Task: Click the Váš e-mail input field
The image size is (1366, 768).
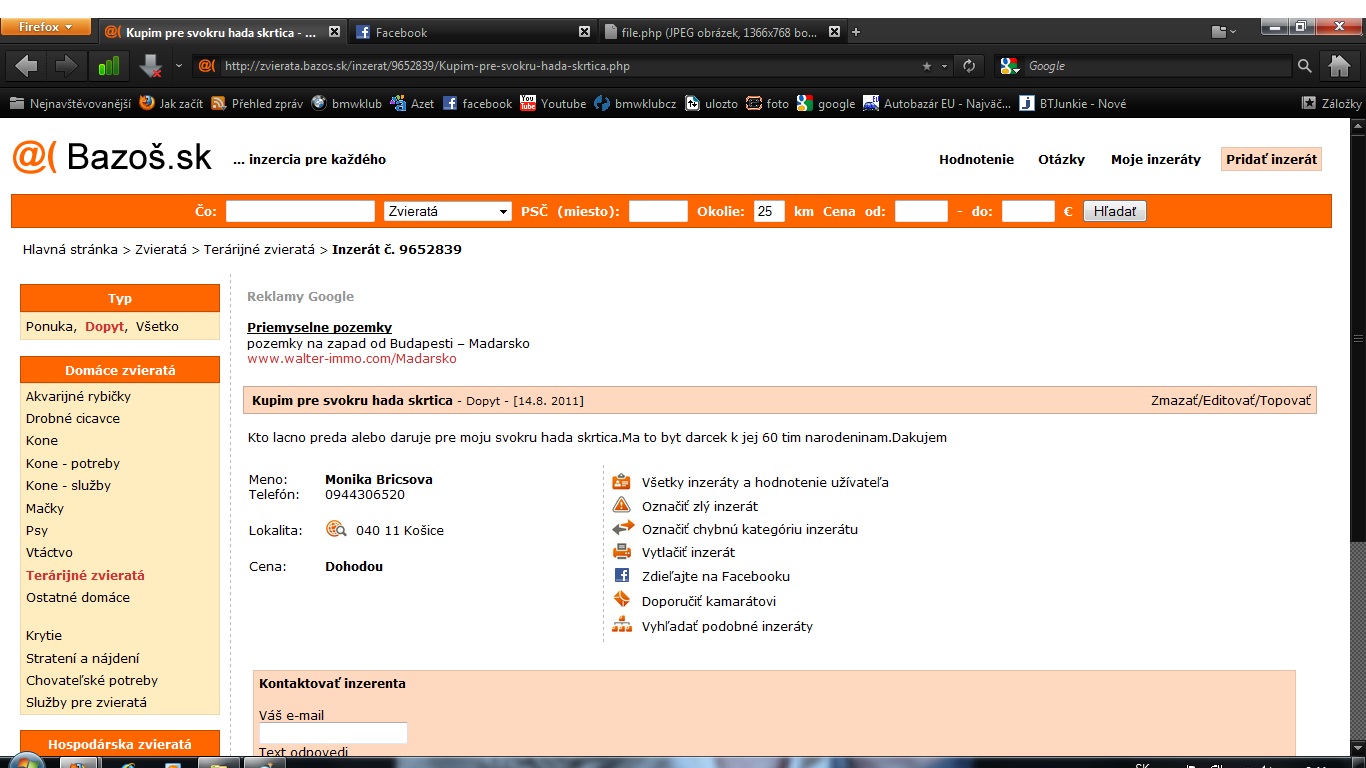Action: [x=333, y=733]
